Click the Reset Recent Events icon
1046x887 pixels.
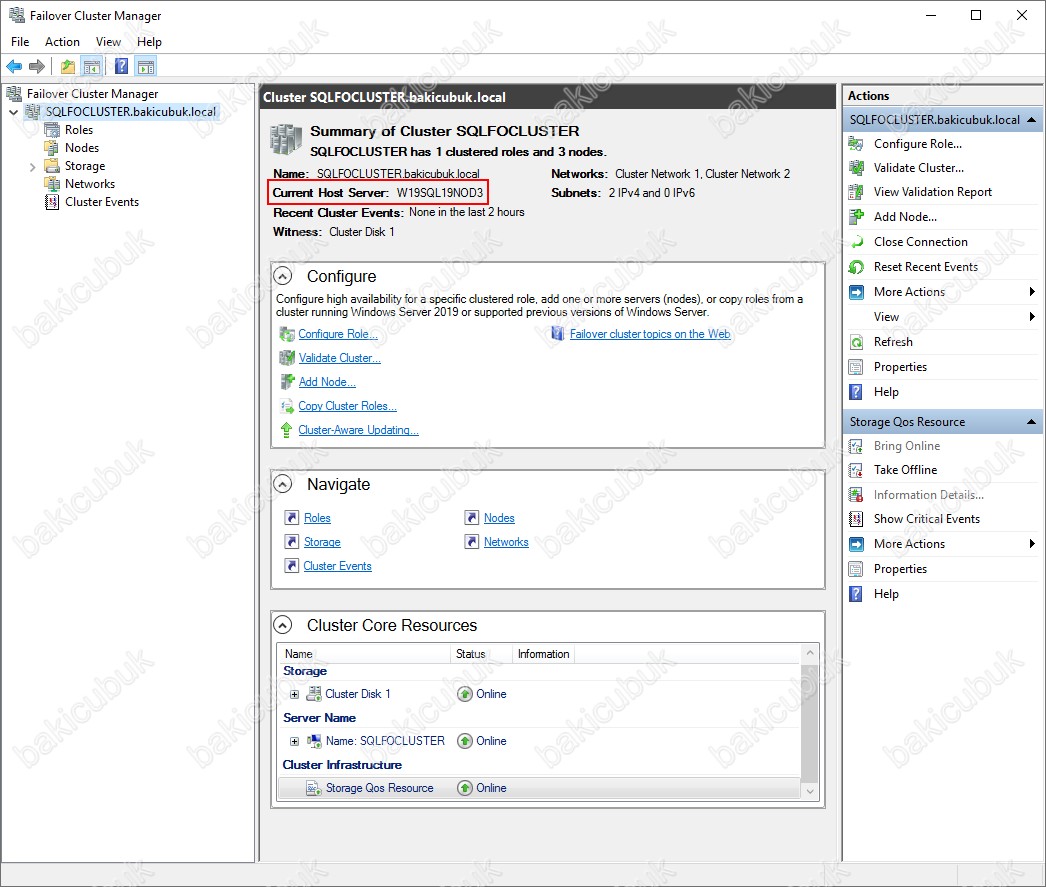[x=856, y=267]
